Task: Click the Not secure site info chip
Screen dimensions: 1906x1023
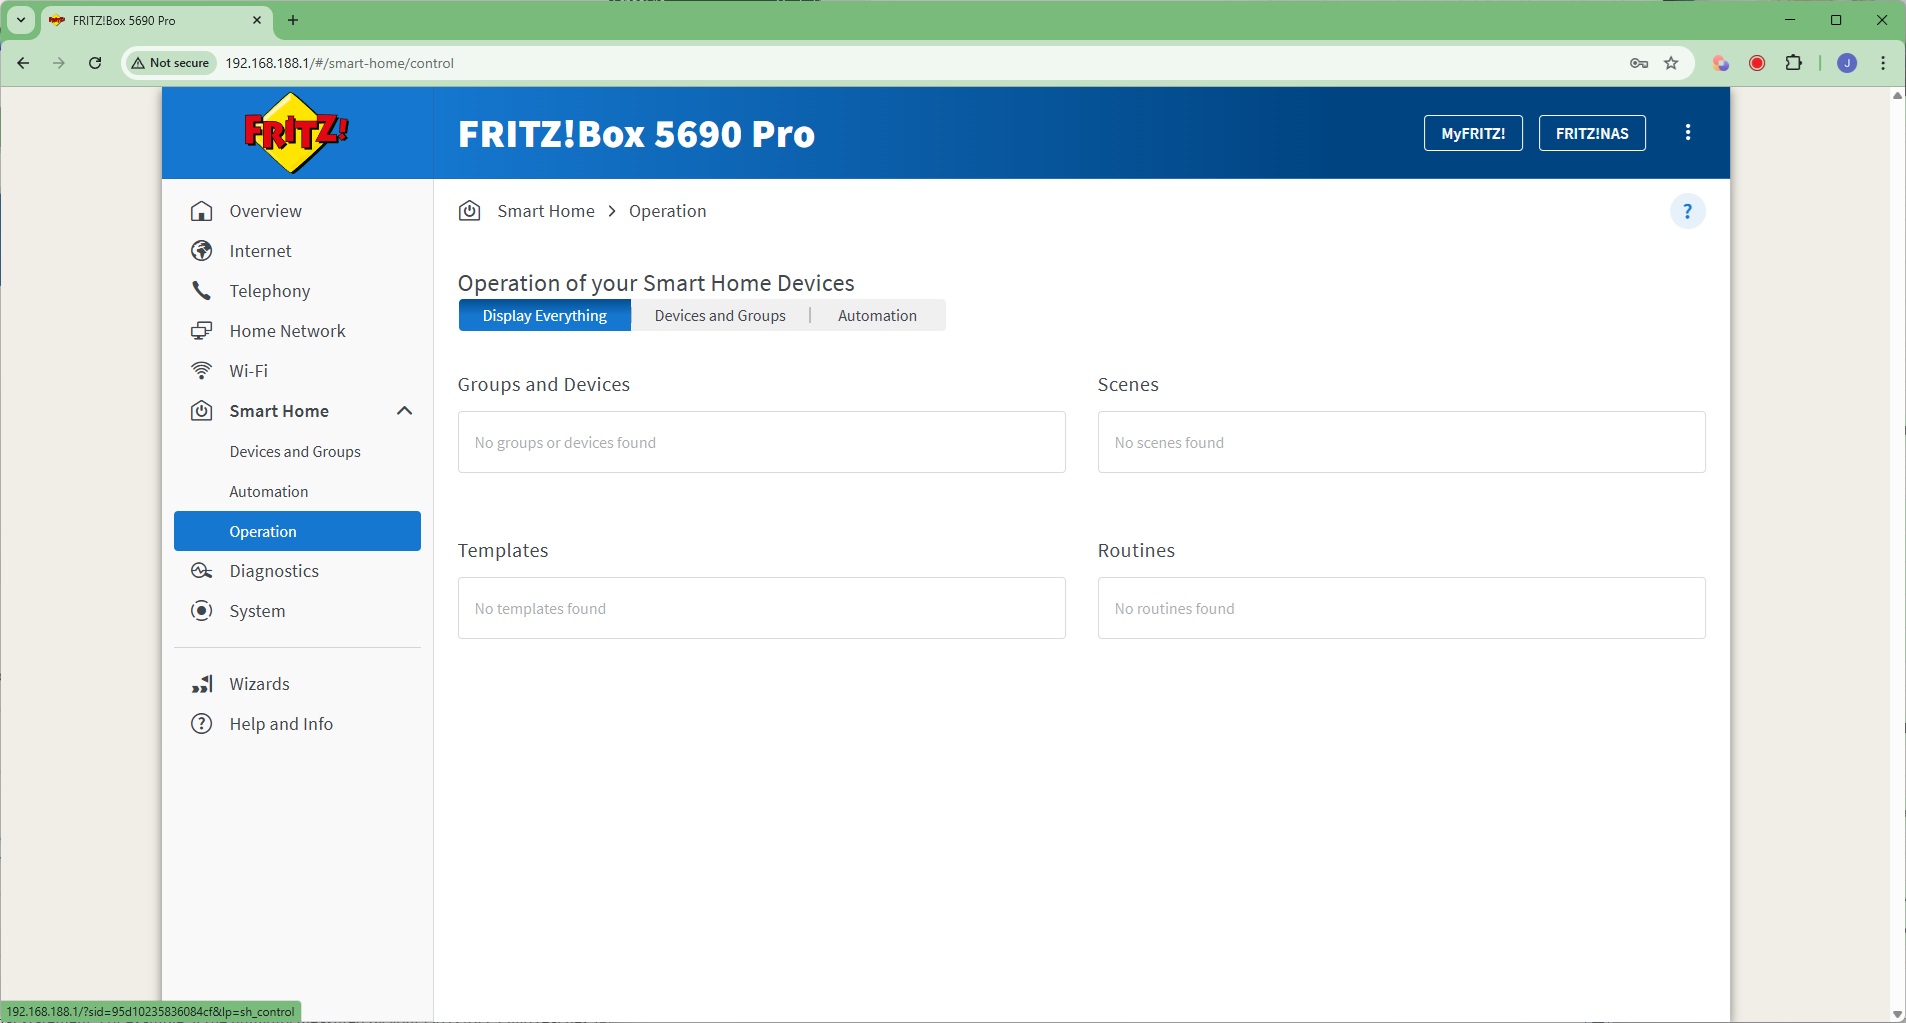Action: tap(171, 63)
